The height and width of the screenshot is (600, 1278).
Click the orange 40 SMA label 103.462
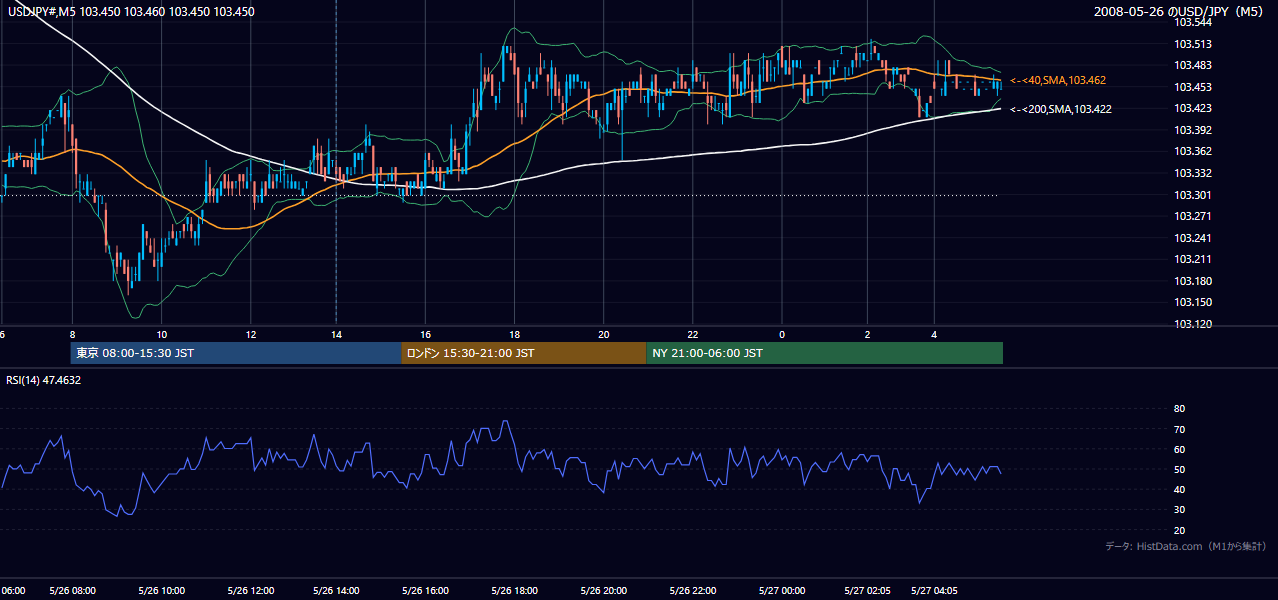tap(1058, 79)
